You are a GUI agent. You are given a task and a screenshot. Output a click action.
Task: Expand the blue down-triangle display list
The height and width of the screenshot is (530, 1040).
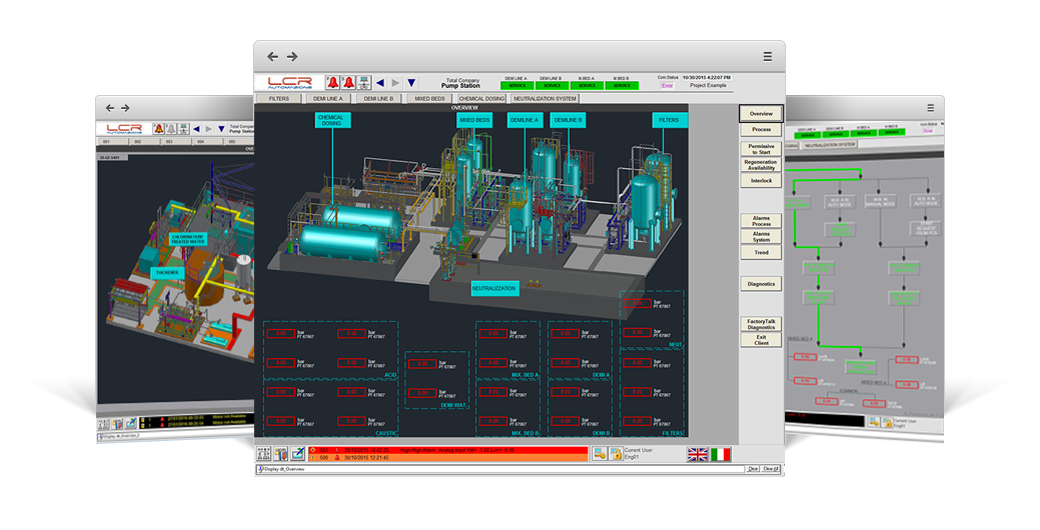pyautogui.click(x=411, y=83)
